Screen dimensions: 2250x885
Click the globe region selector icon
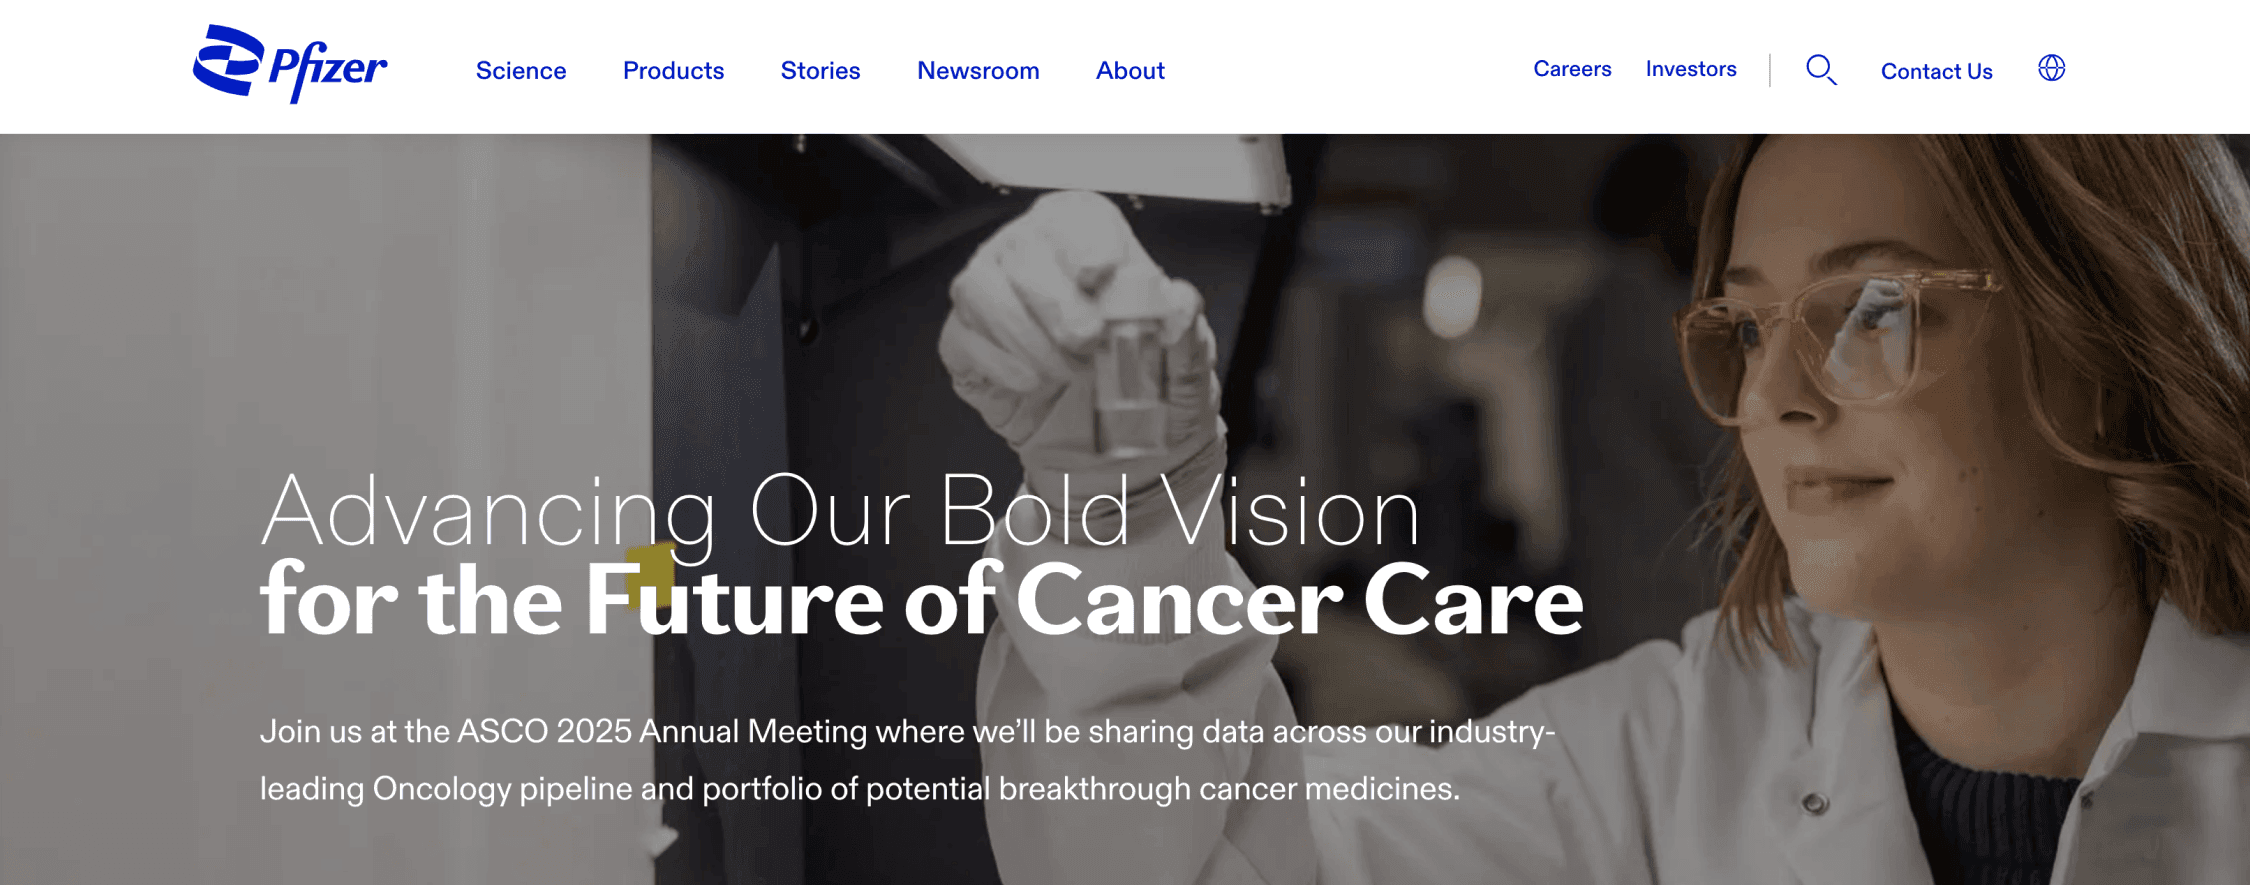2051,68
